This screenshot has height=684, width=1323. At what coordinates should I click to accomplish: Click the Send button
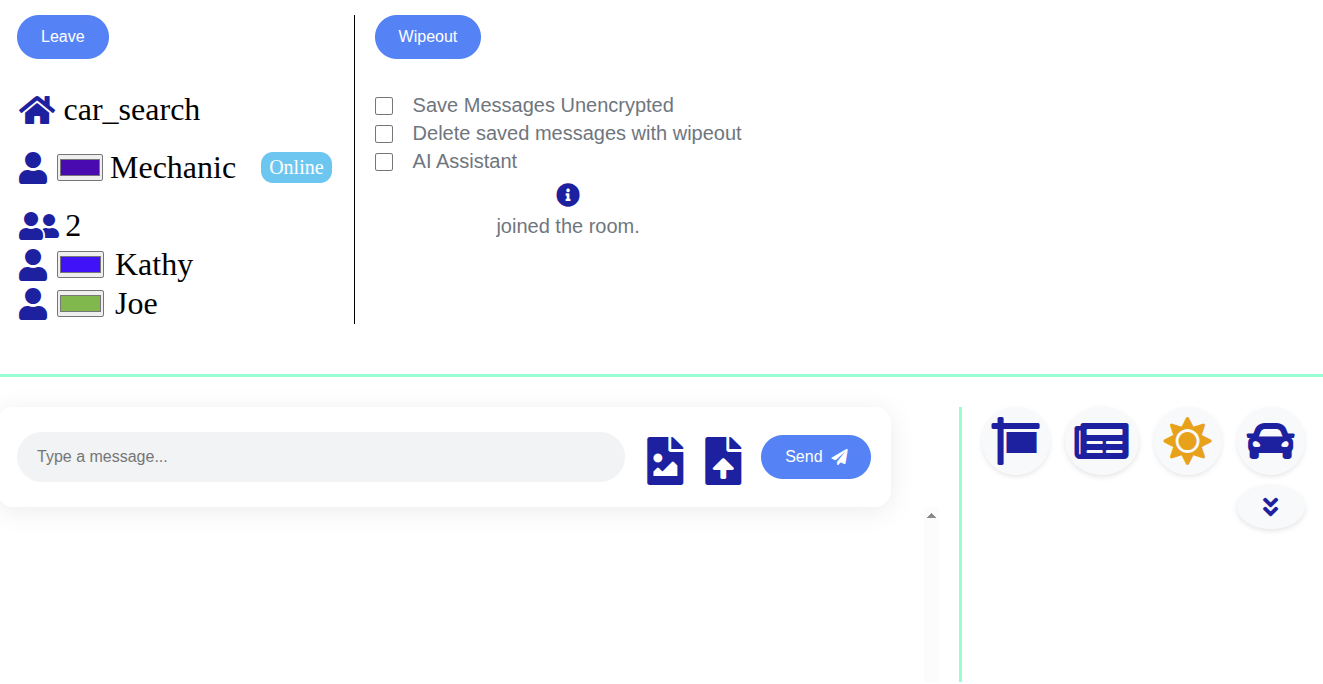click(x=815, y=456)
